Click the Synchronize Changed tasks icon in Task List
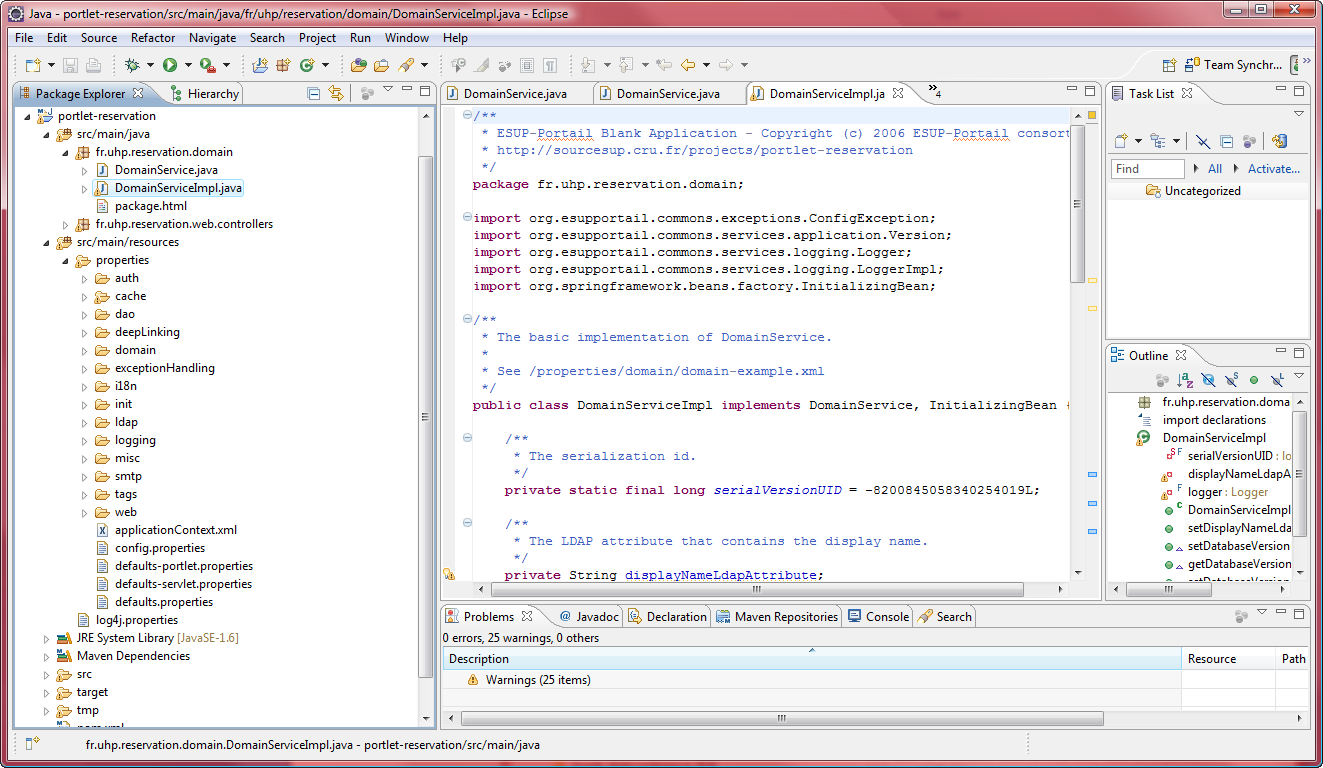 pos(1278,142)
